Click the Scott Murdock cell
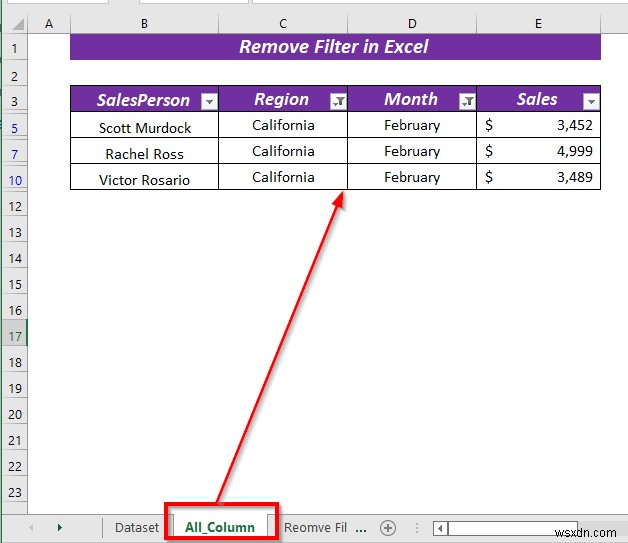 [144, 125]
